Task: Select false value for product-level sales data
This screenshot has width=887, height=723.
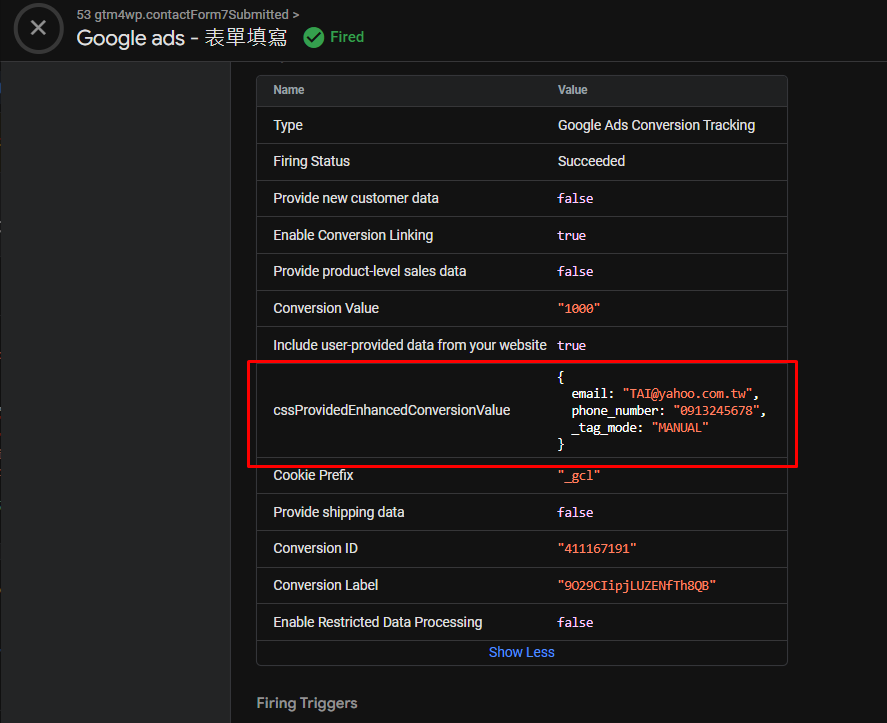Action: [575, 272]
